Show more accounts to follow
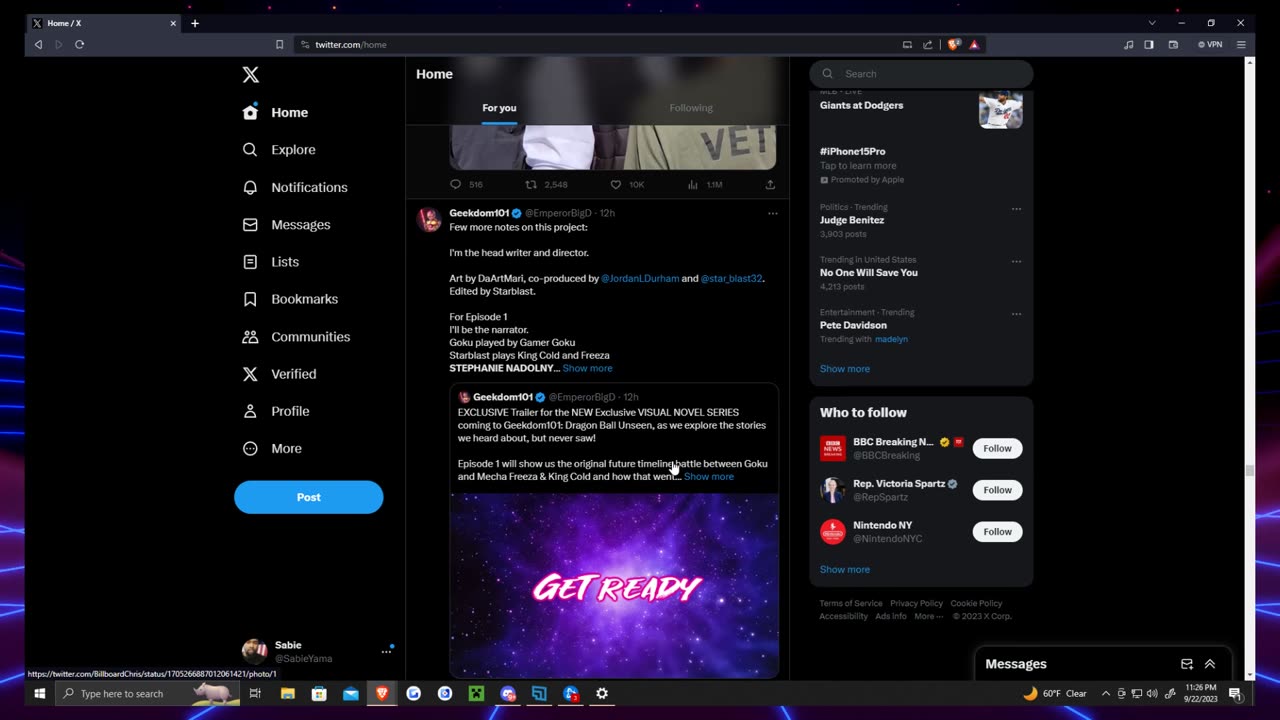 (845, 570)
